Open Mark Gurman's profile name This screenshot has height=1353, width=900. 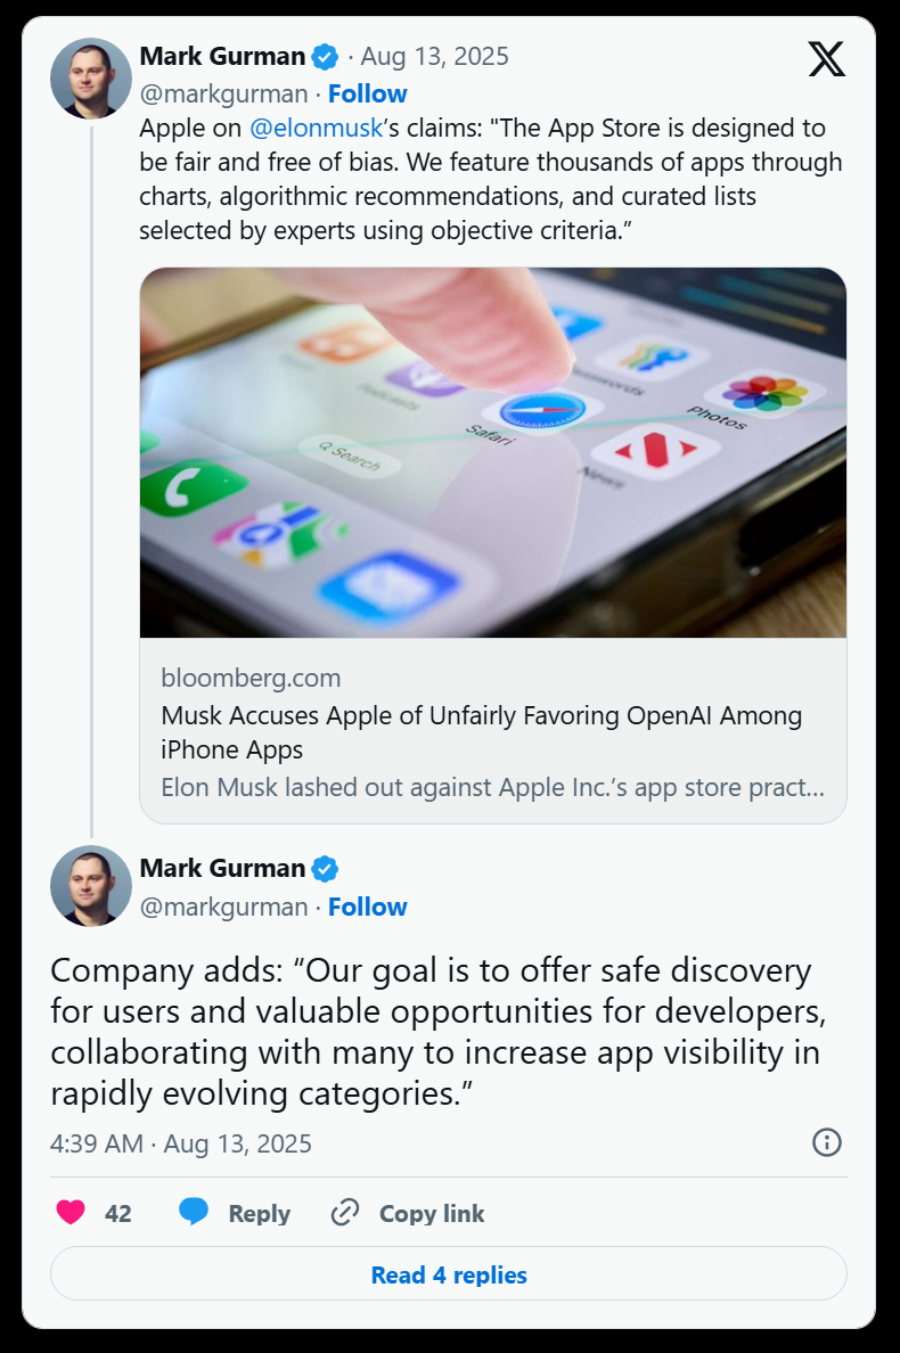tap(223, 57)
